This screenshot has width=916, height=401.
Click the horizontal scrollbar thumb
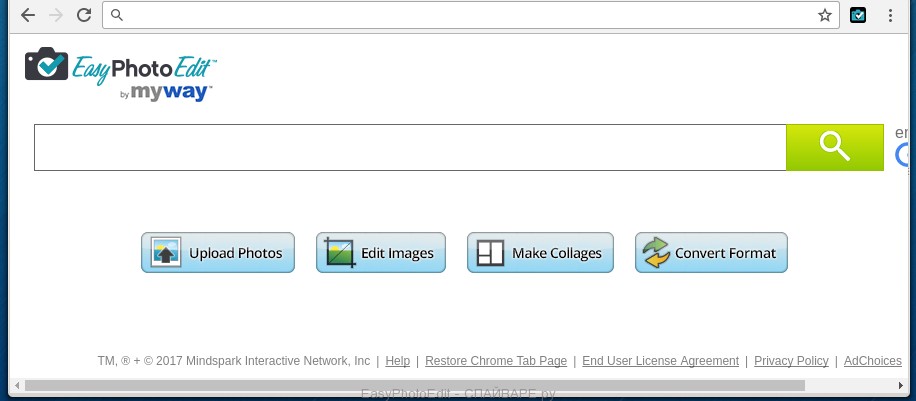coord(414,385)
